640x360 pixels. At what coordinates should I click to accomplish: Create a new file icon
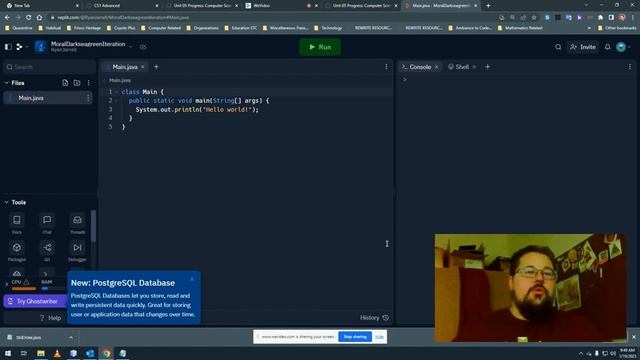pyautogui.click(x=65, y=83)
